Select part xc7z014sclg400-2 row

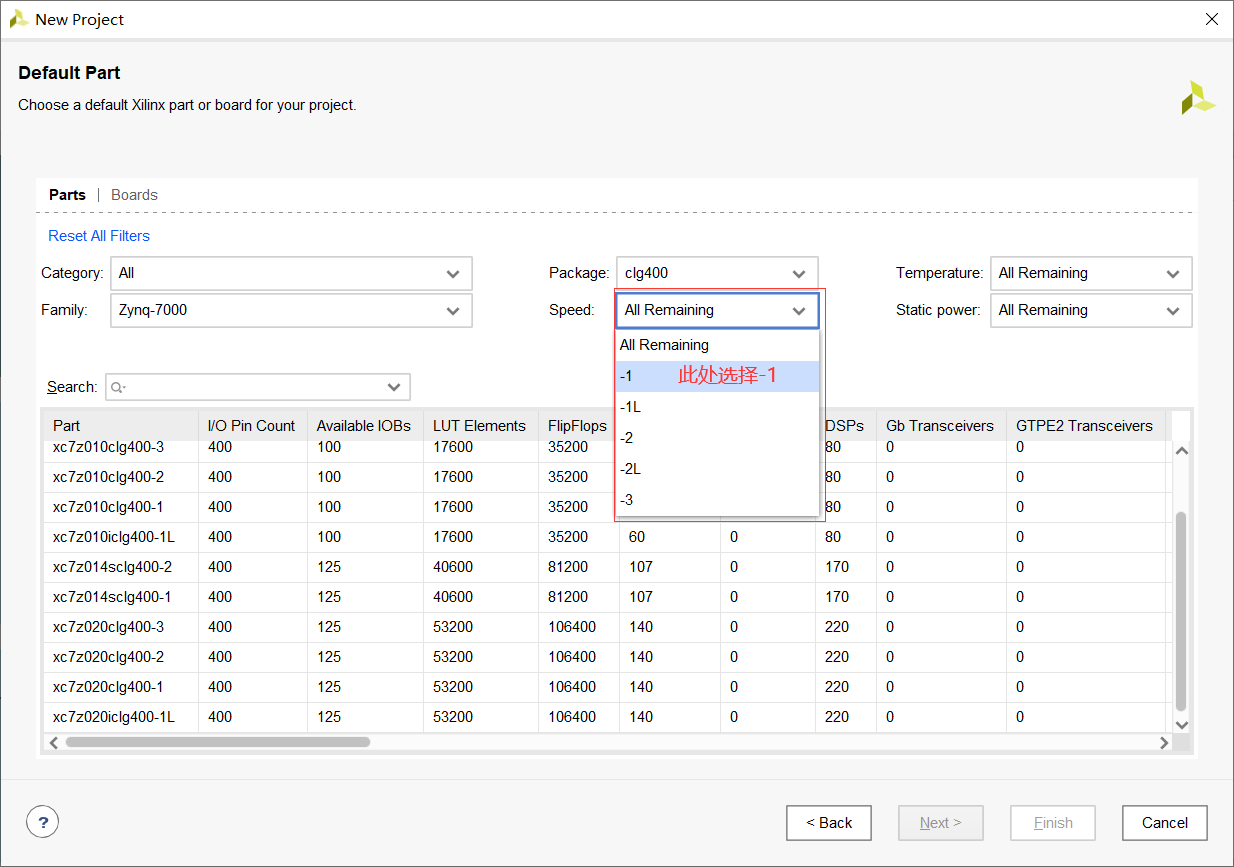point(604,567)
